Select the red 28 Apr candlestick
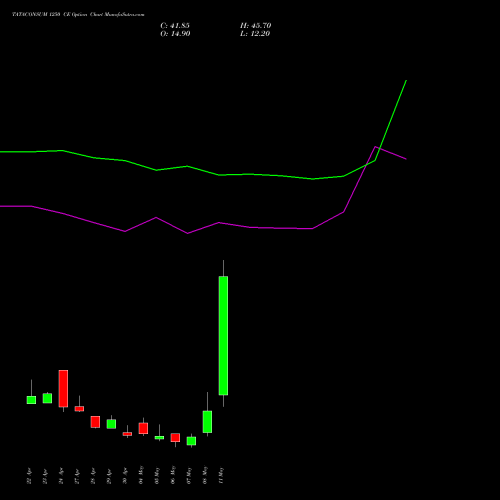500x500 pixels. (95, 422)
